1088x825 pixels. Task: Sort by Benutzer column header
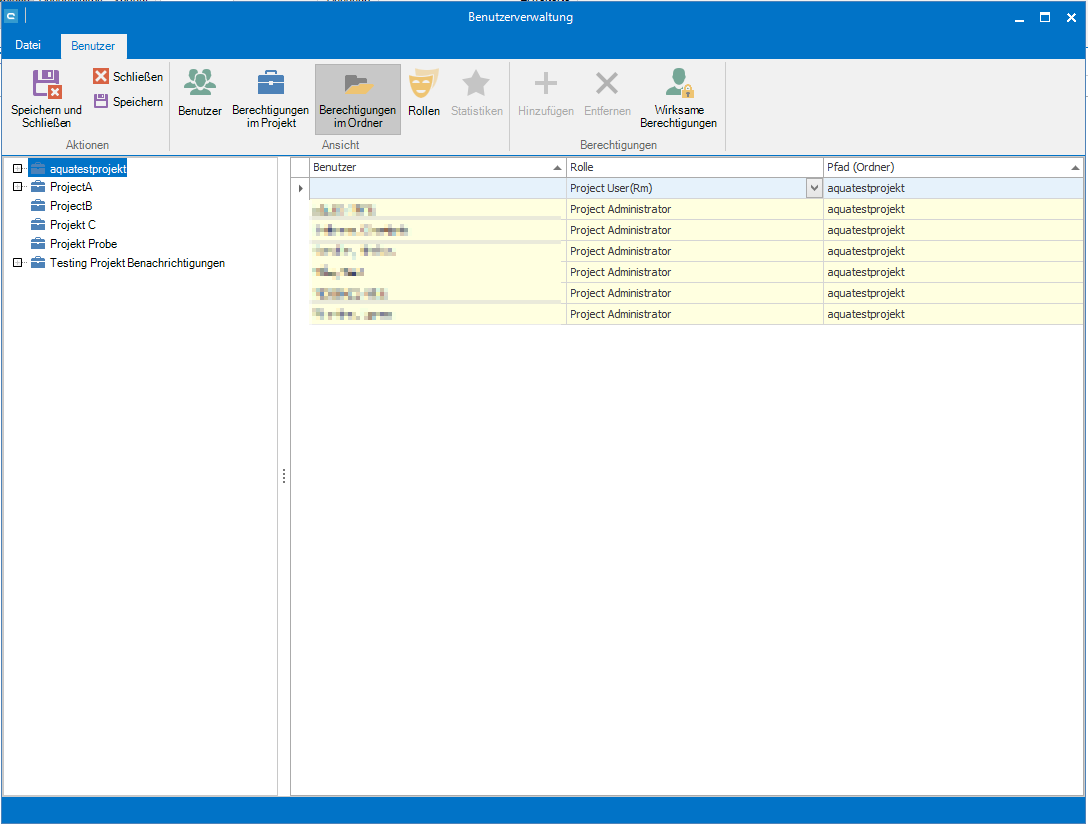[430, 167]
